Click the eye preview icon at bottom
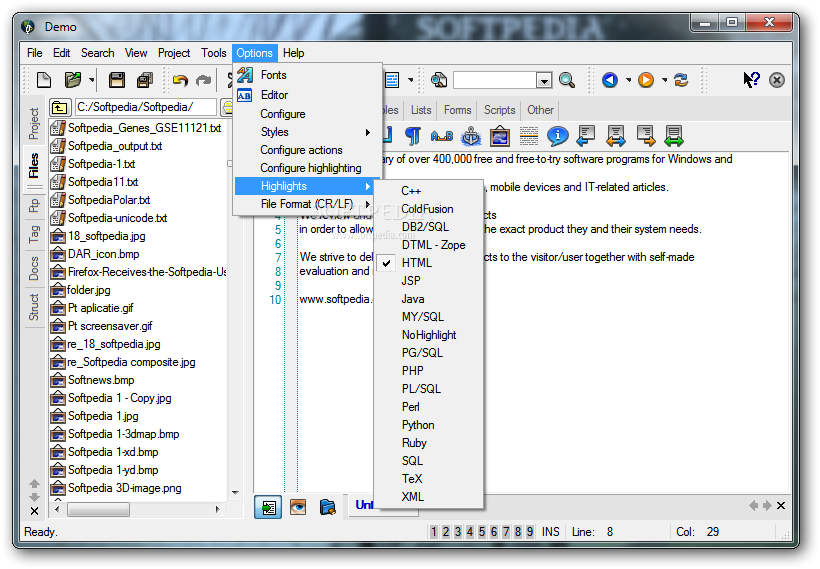This screenshot has height=569, width=820. (x=298, y=507)
